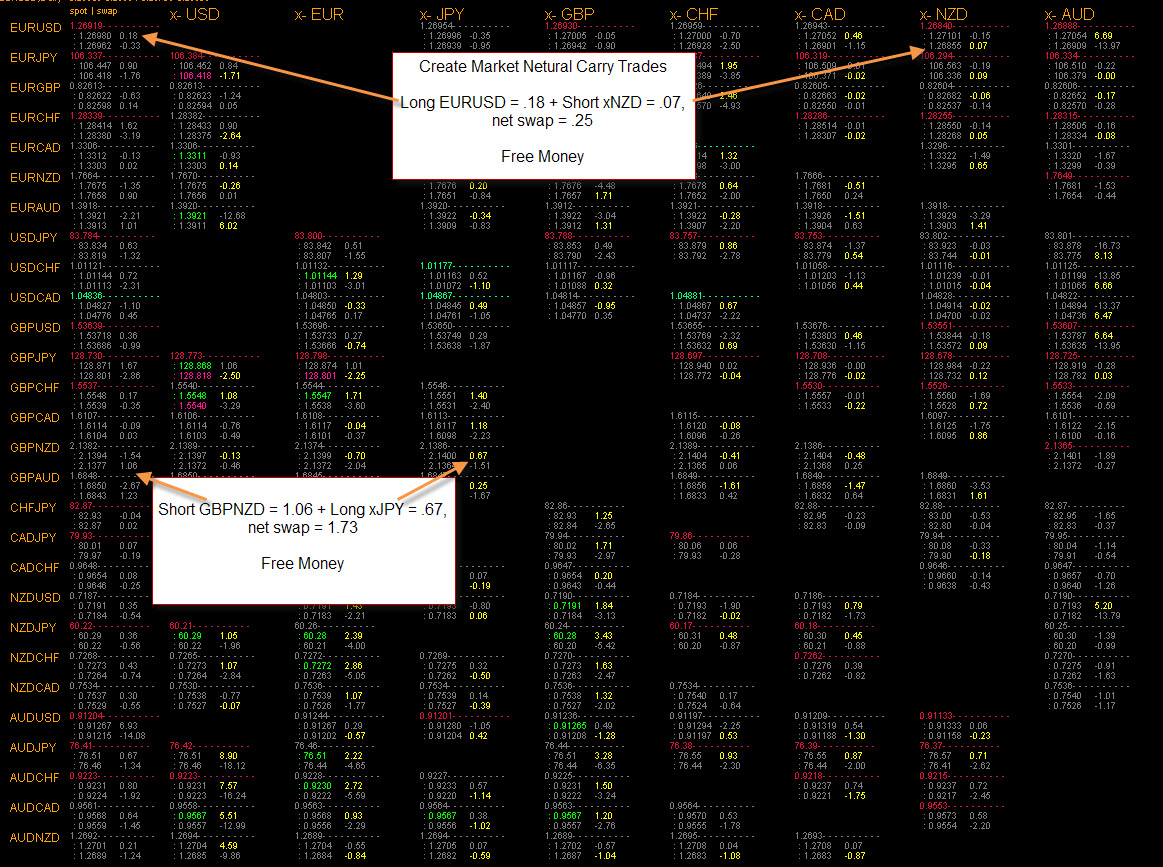Select the EURNZD row label
Viewport: 1163px width, 867px height.
coord(35,177)
